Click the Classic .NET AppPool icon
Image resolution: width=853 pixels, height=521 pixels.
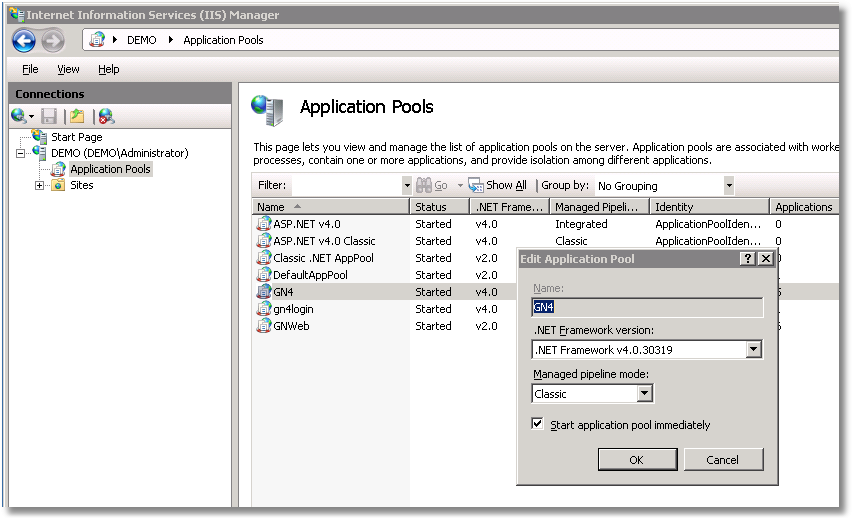pos(264,258)
